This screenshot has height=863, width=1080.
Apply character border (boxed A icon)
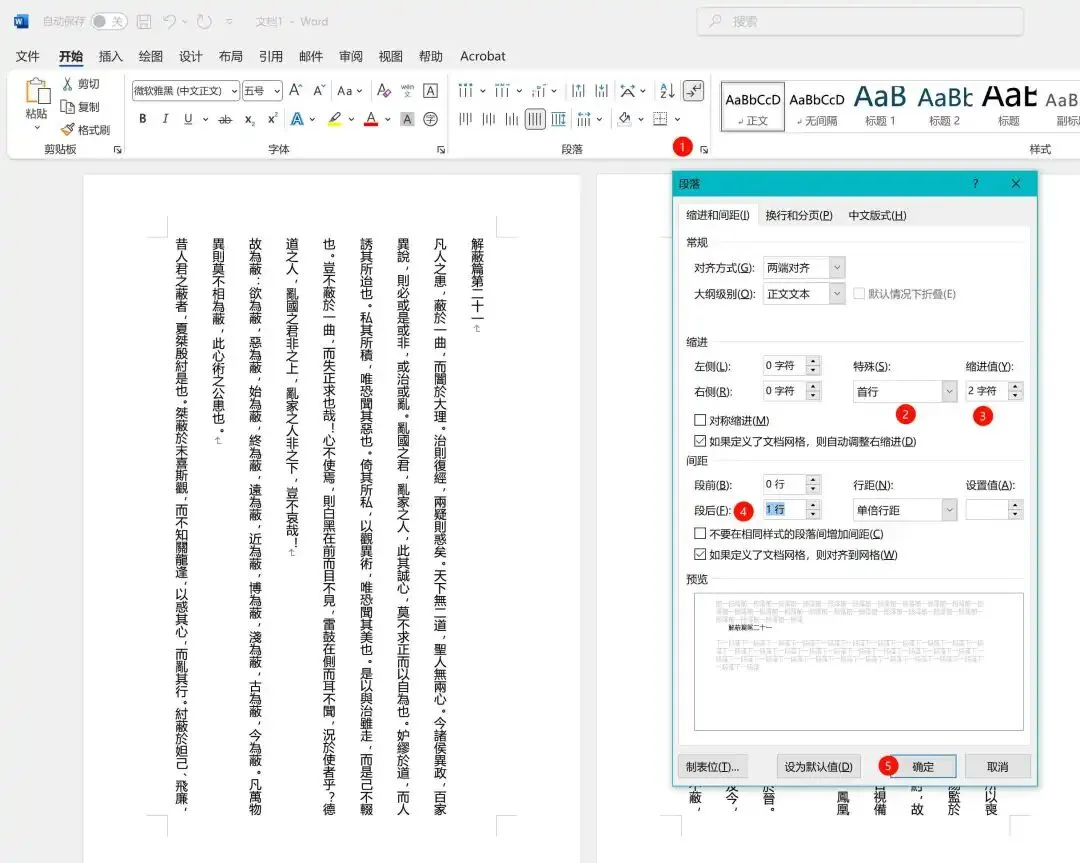point(430,90)
